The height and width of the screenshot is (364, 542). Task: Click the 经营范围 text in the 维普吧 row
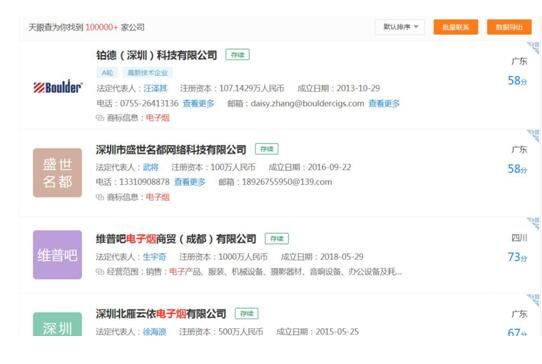click(x=123, y=272)
